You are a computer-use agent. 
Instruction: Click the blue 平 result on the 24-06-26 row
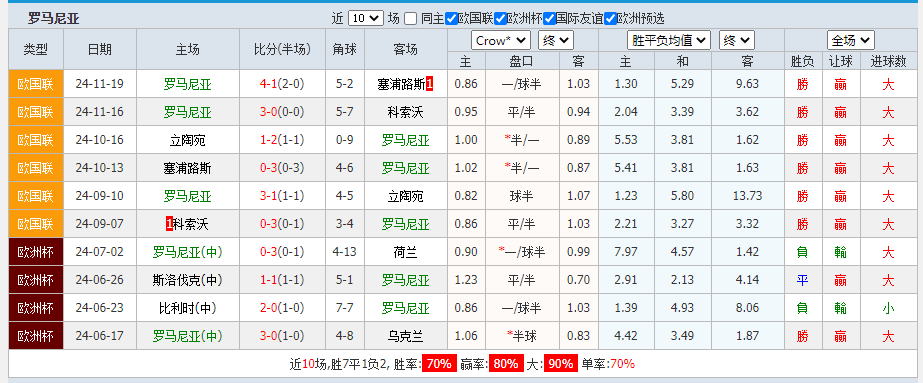click(x=802, y=280)
